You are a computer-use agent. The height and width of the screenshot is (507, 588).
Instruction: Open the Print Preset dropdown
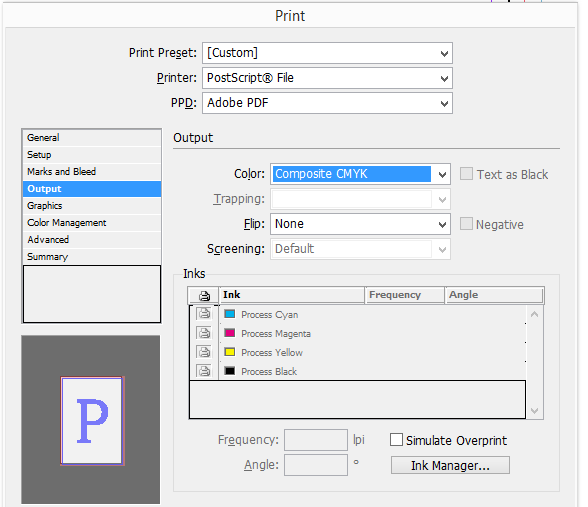click(327, 53)
